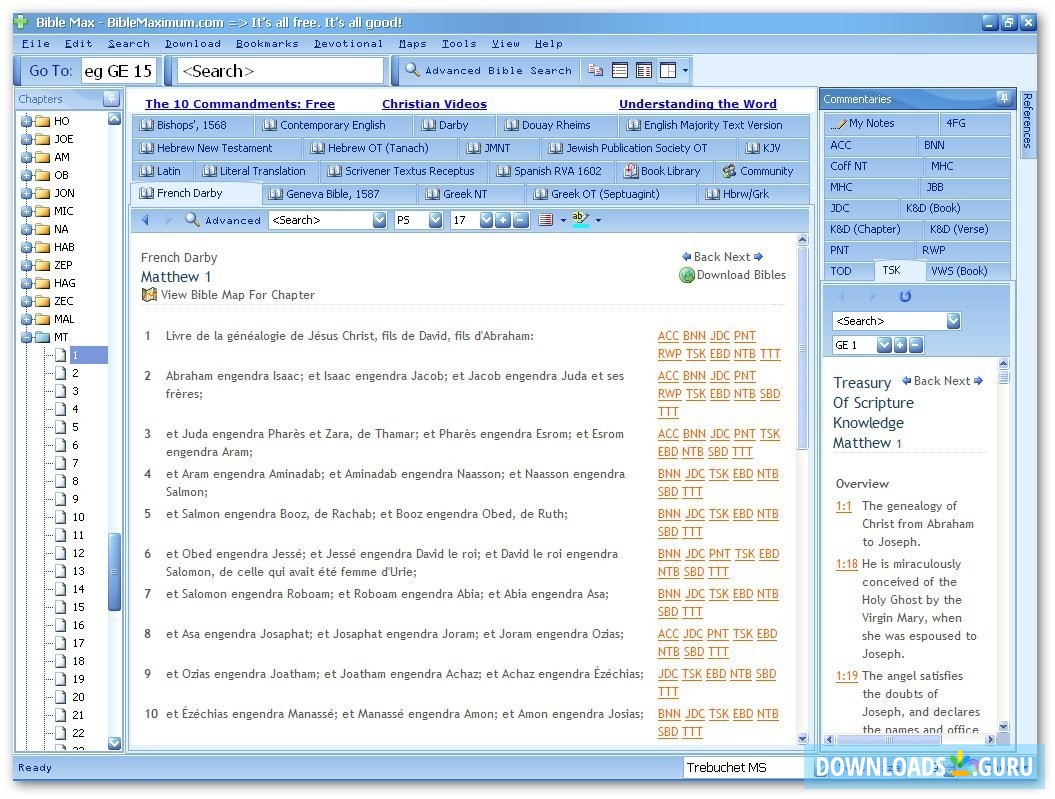Image resolution: width=1055 pixels, height=799 pixels.
Task: Click the ab highlighter tool icon
Action: click(x=580, y=219)
